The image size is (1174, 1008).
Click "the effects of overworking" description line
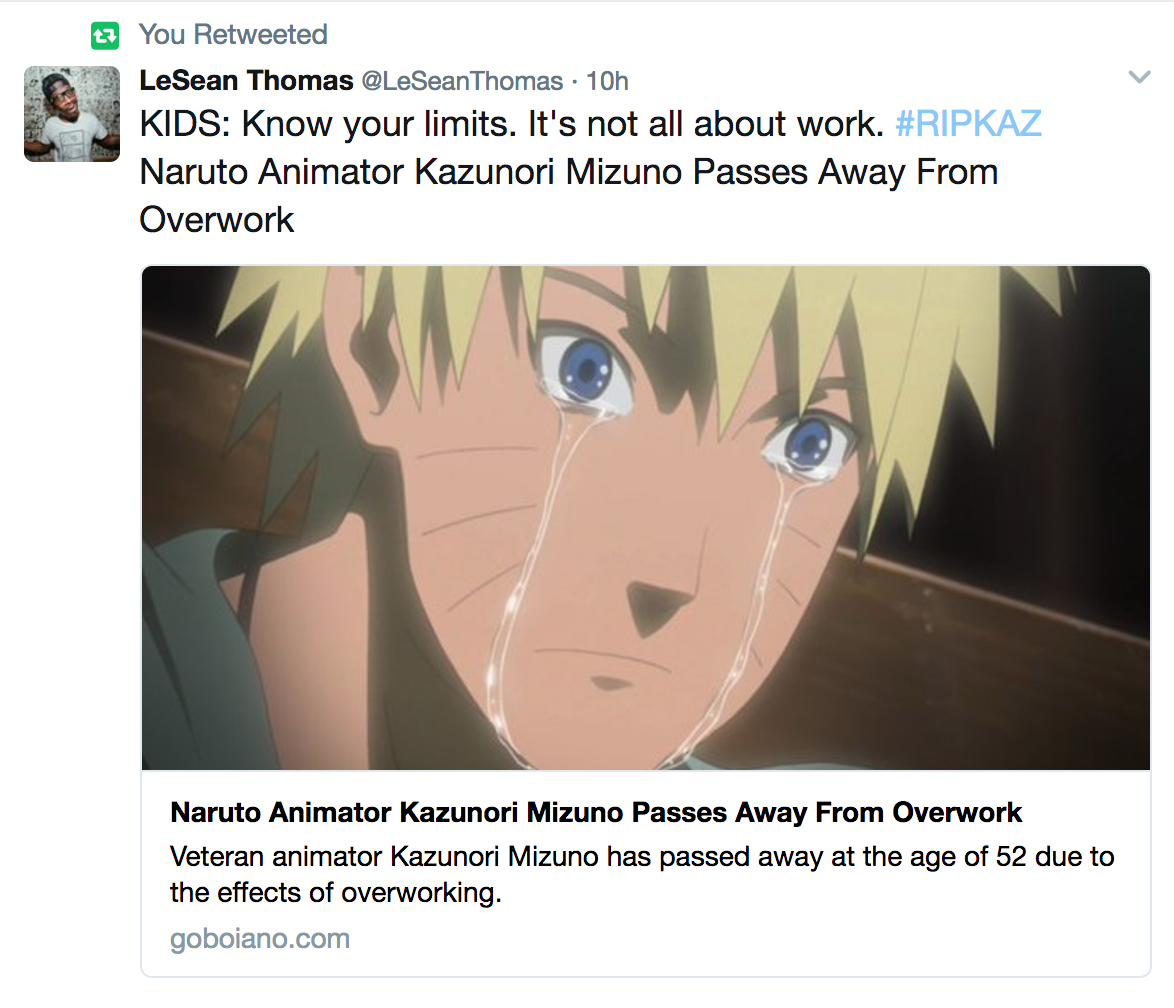tap(335, 892)
